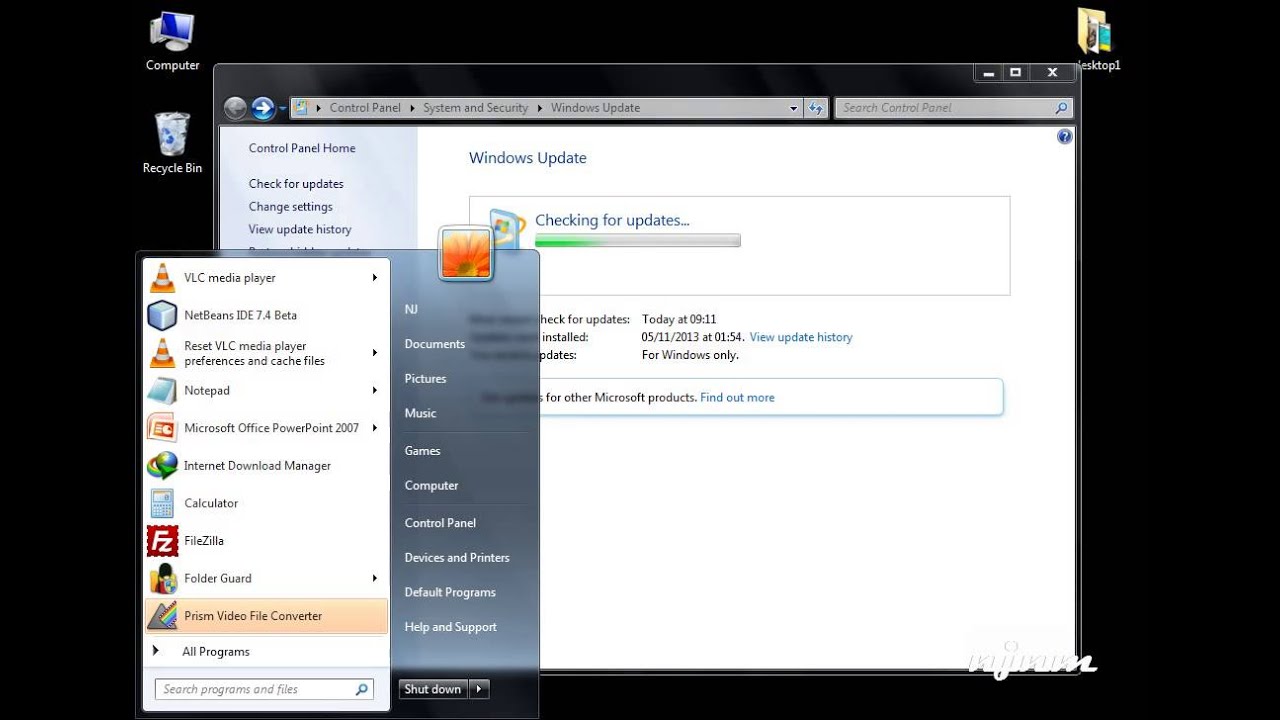
Task: Expand VLC media player jump list arrow
Action: 375,278
